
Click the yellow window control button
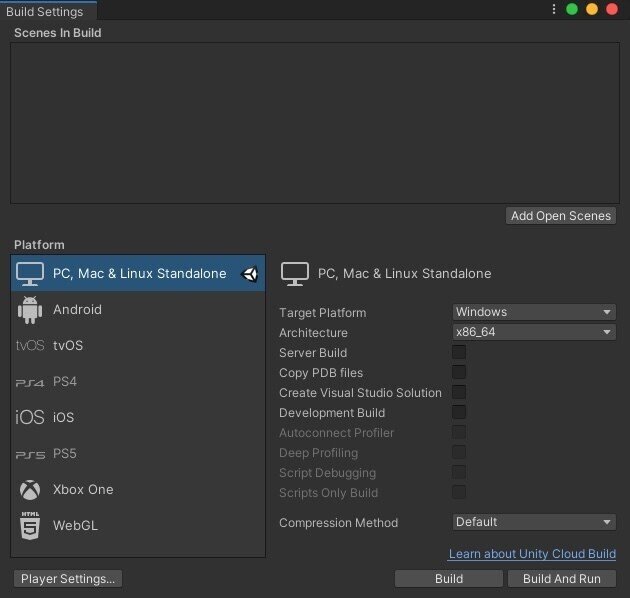coord(592,9)
